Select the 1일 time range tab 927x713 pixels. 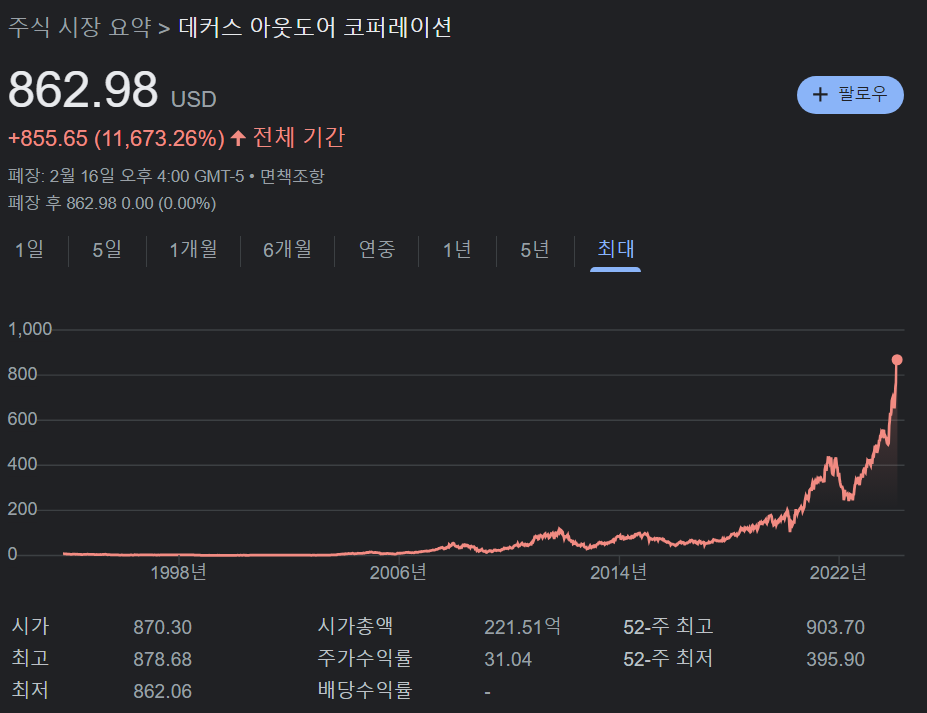[x=30, y=249]
